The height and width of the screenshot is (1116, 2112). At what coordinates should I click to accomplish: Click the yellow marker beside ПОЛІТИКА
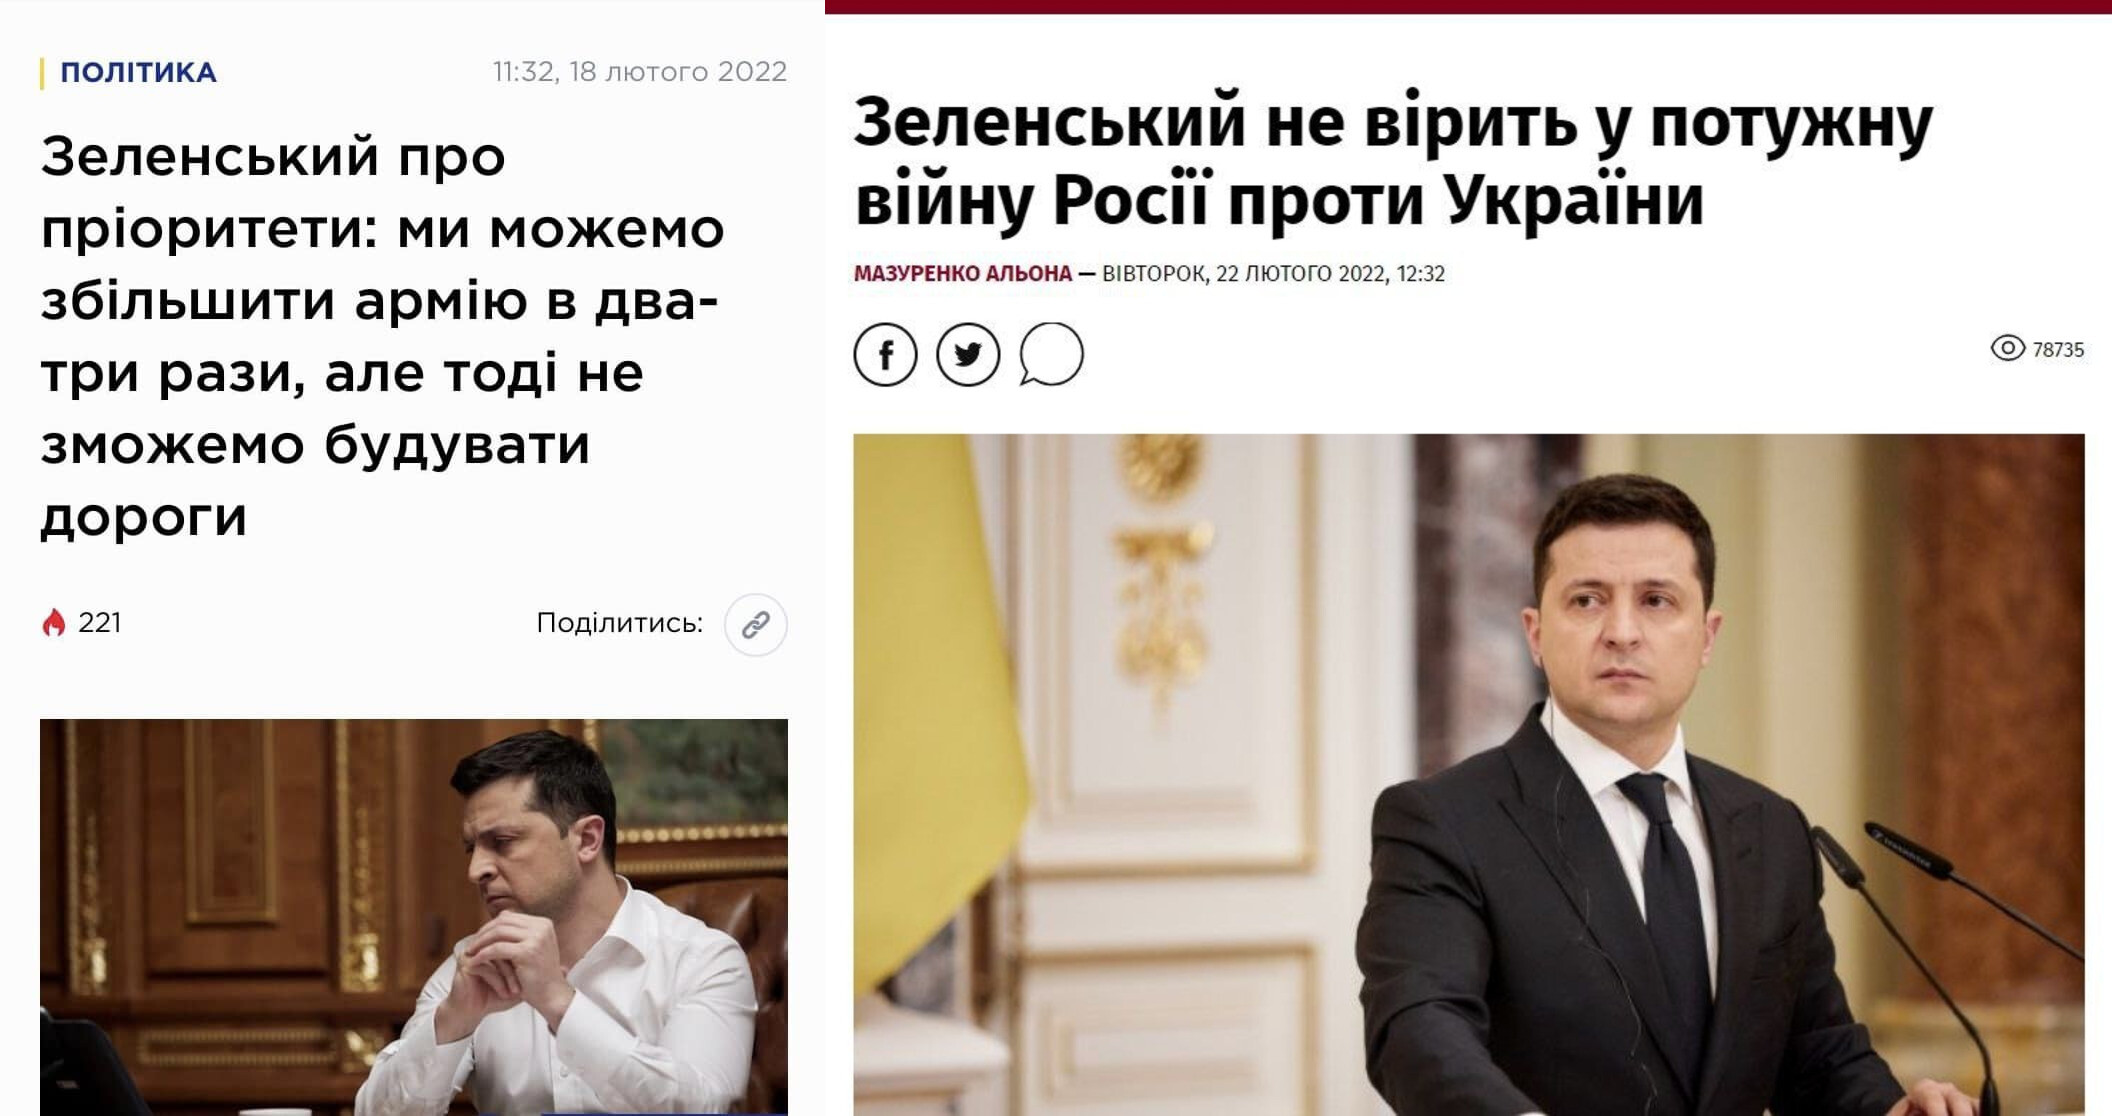(x=42, y=73)
